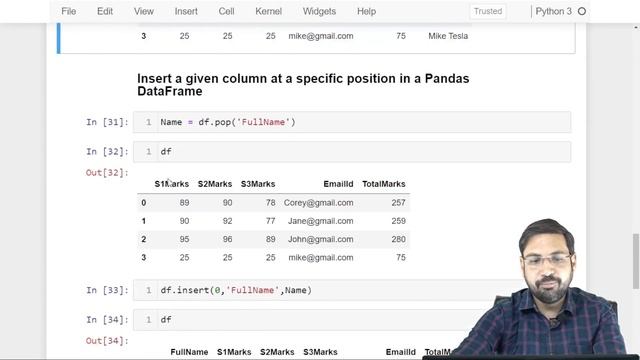Click the FullName column header in Out[34]

tap(189, 352)
